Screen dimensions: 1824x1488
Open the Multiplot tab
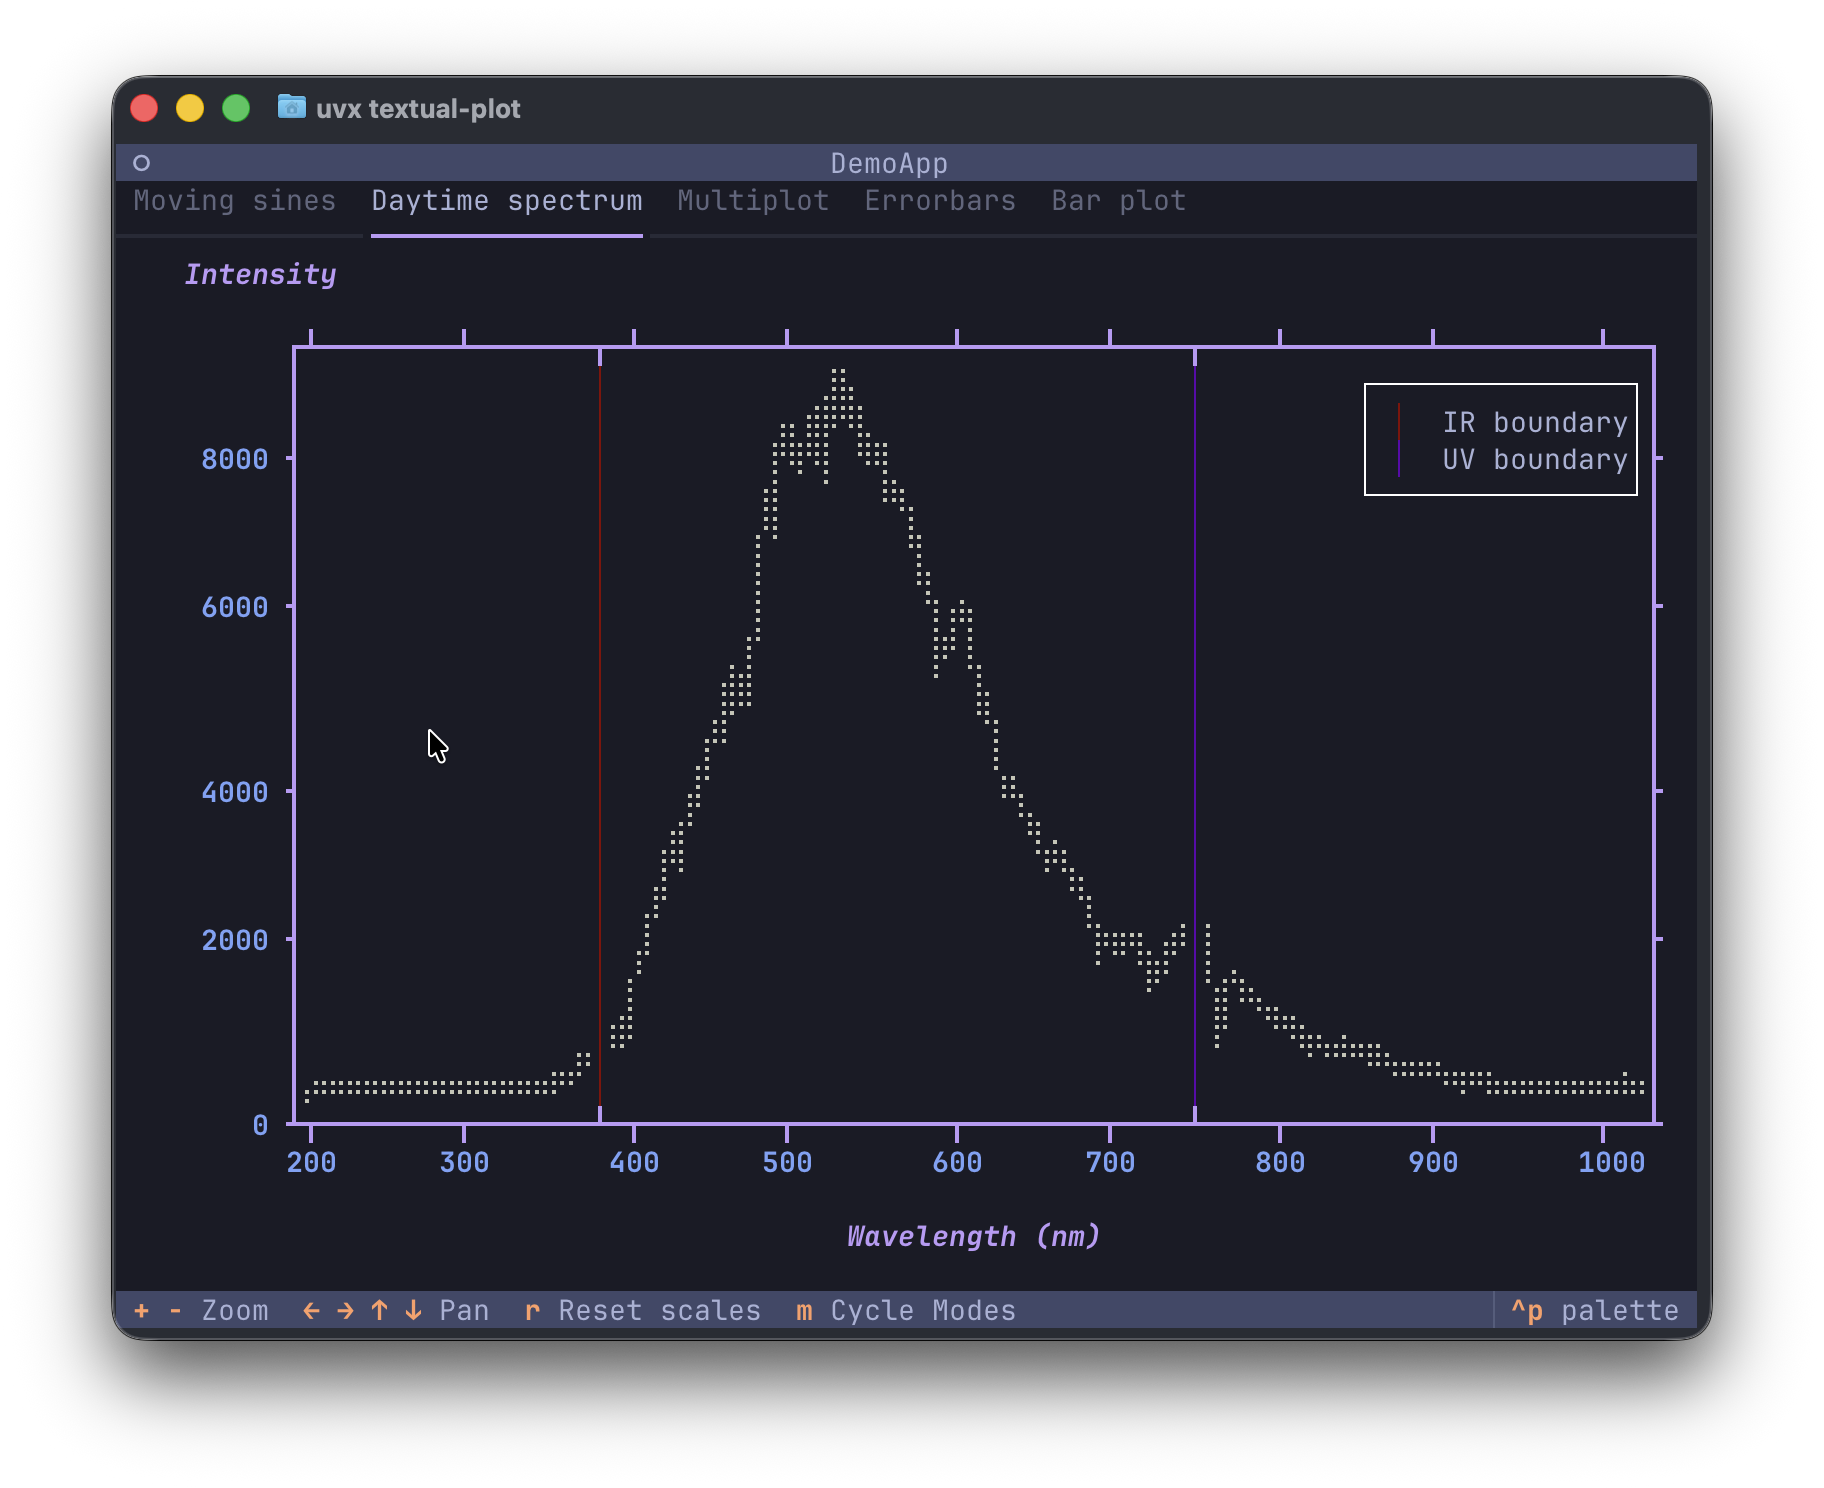[752, 200]
